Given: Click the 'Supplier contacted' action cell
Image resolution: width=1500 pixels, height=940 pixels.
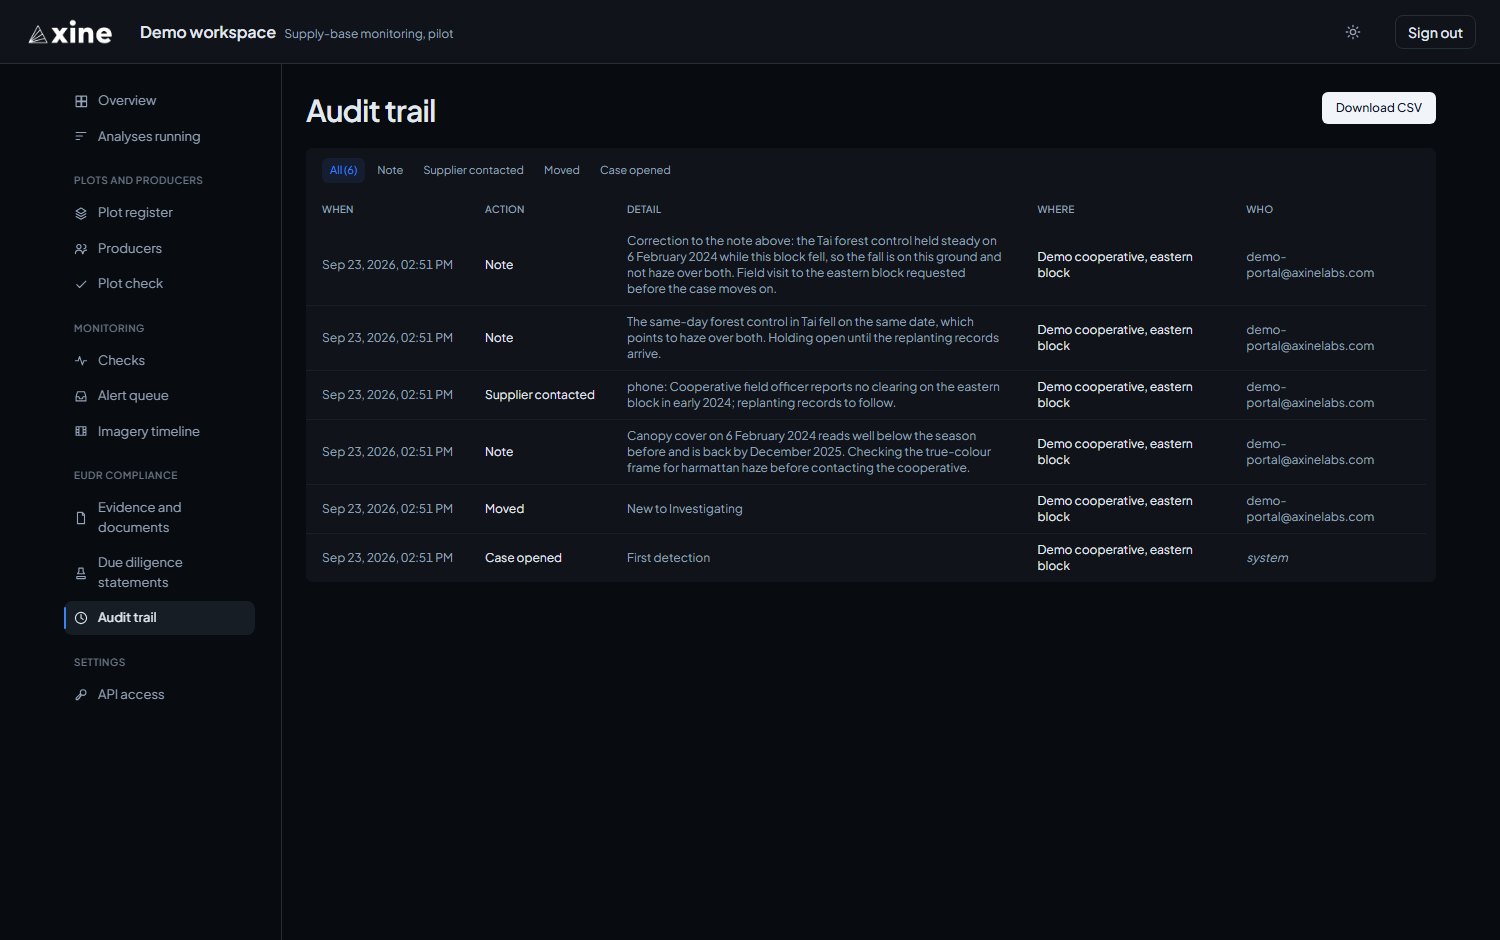Looking at the screenshot, I should coord(540,395).
